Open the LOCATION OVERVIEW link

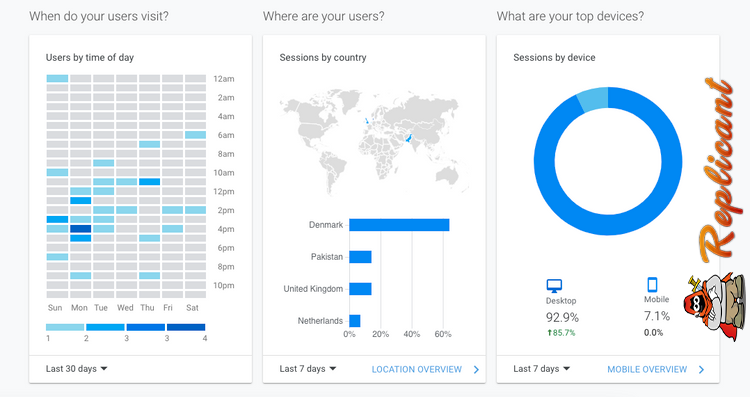click(417, 369)
